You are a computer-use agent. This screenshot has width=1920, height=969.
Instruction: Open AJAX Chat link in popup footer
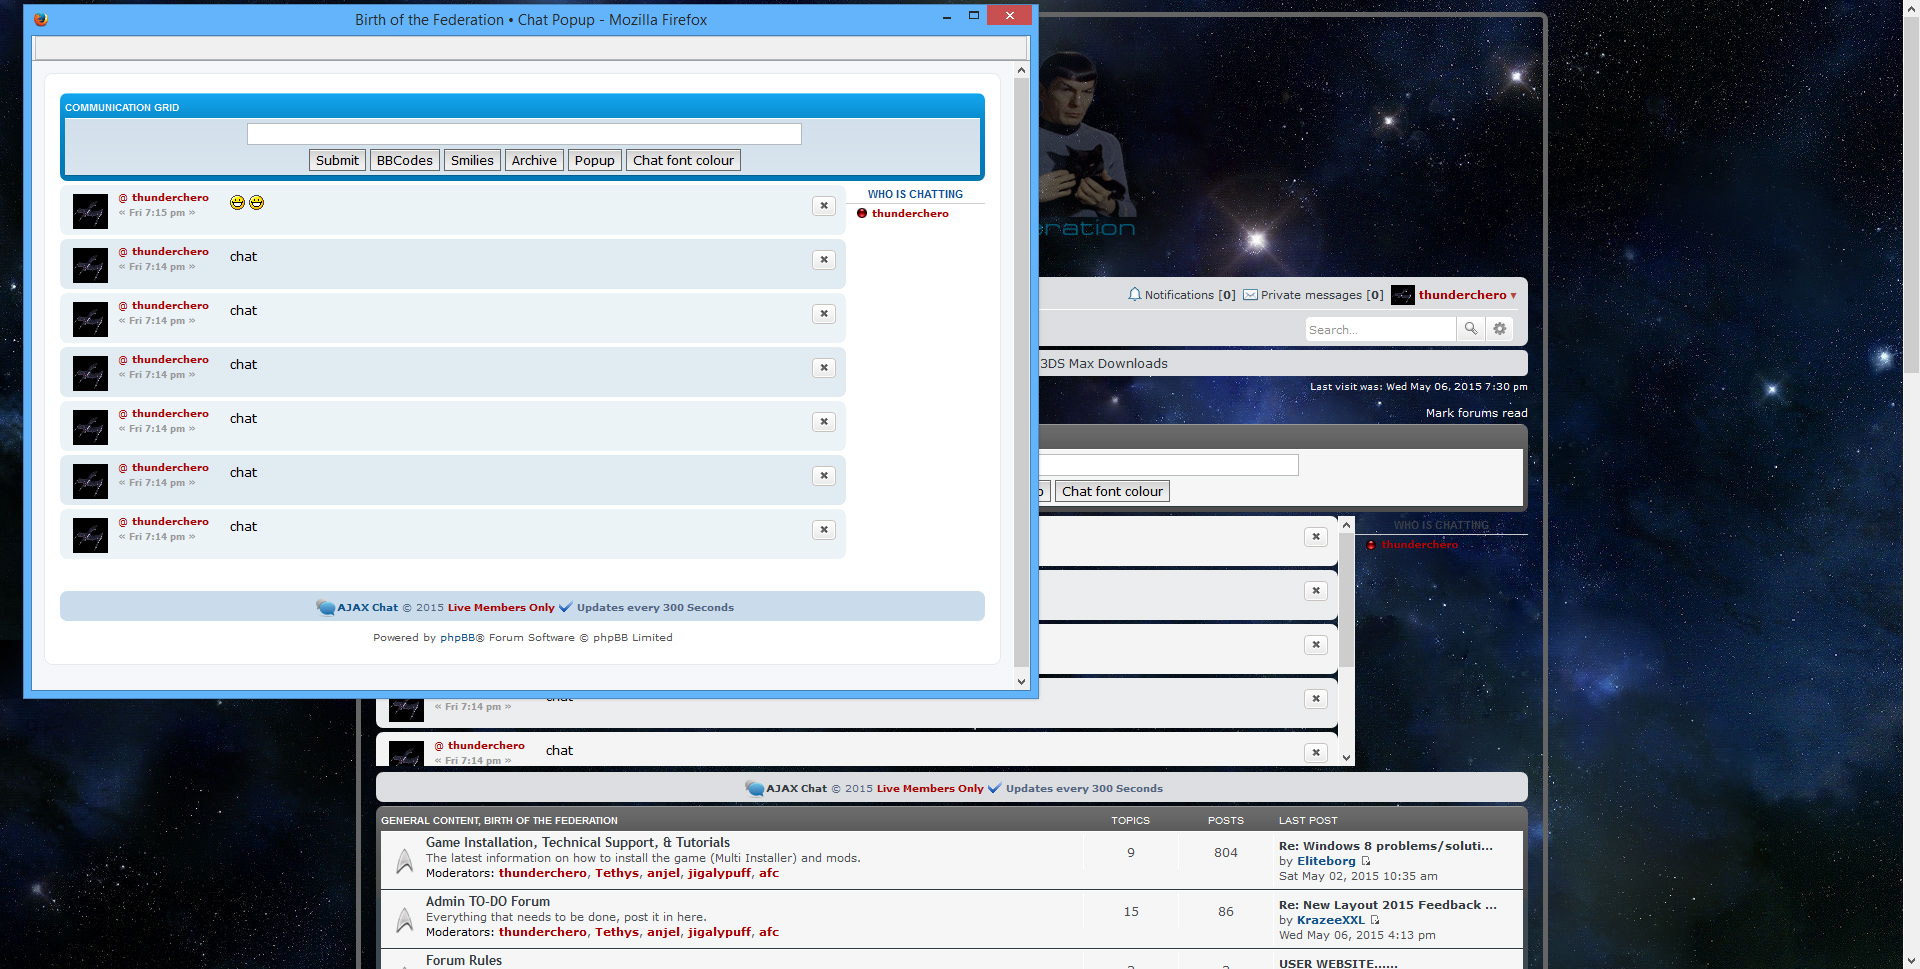pos(367,607)
